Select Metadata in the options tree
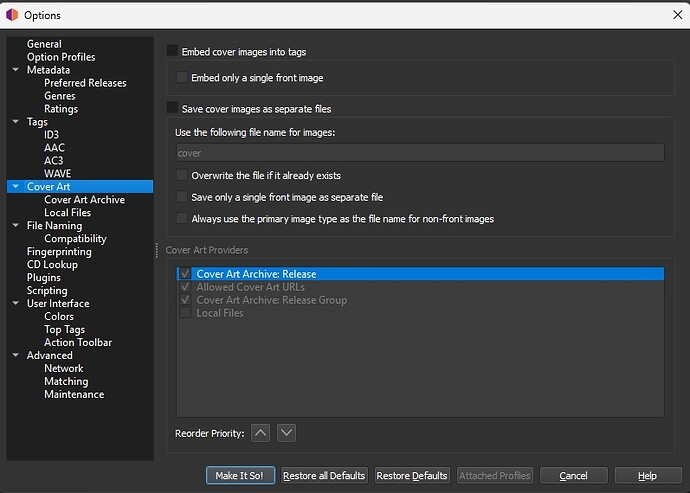The width and height of the screenshot is (690, 493). click(x=48, y=70)
